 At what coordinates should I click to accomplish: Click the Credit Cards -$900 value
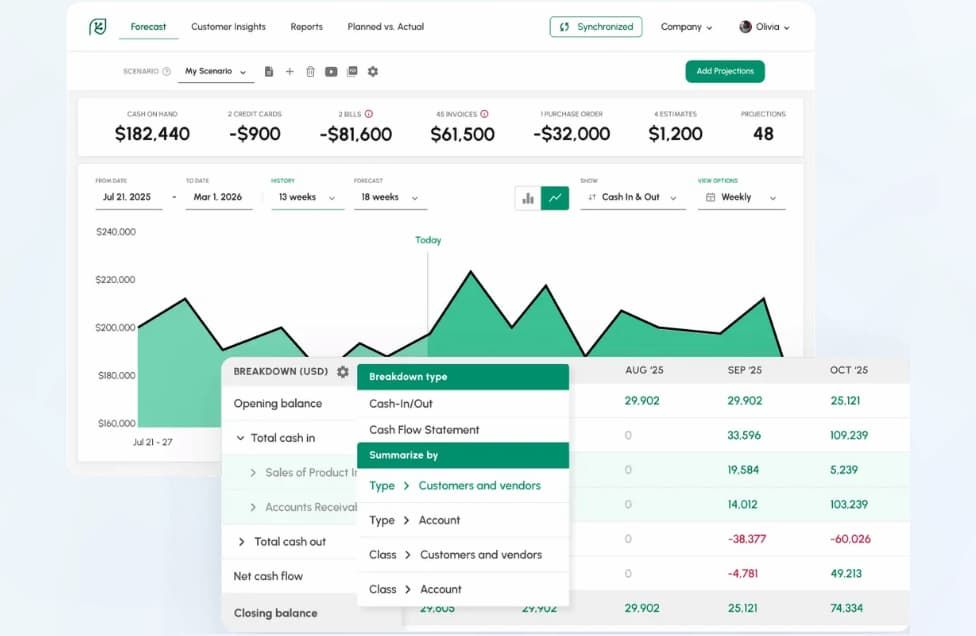tap(255, 134)
